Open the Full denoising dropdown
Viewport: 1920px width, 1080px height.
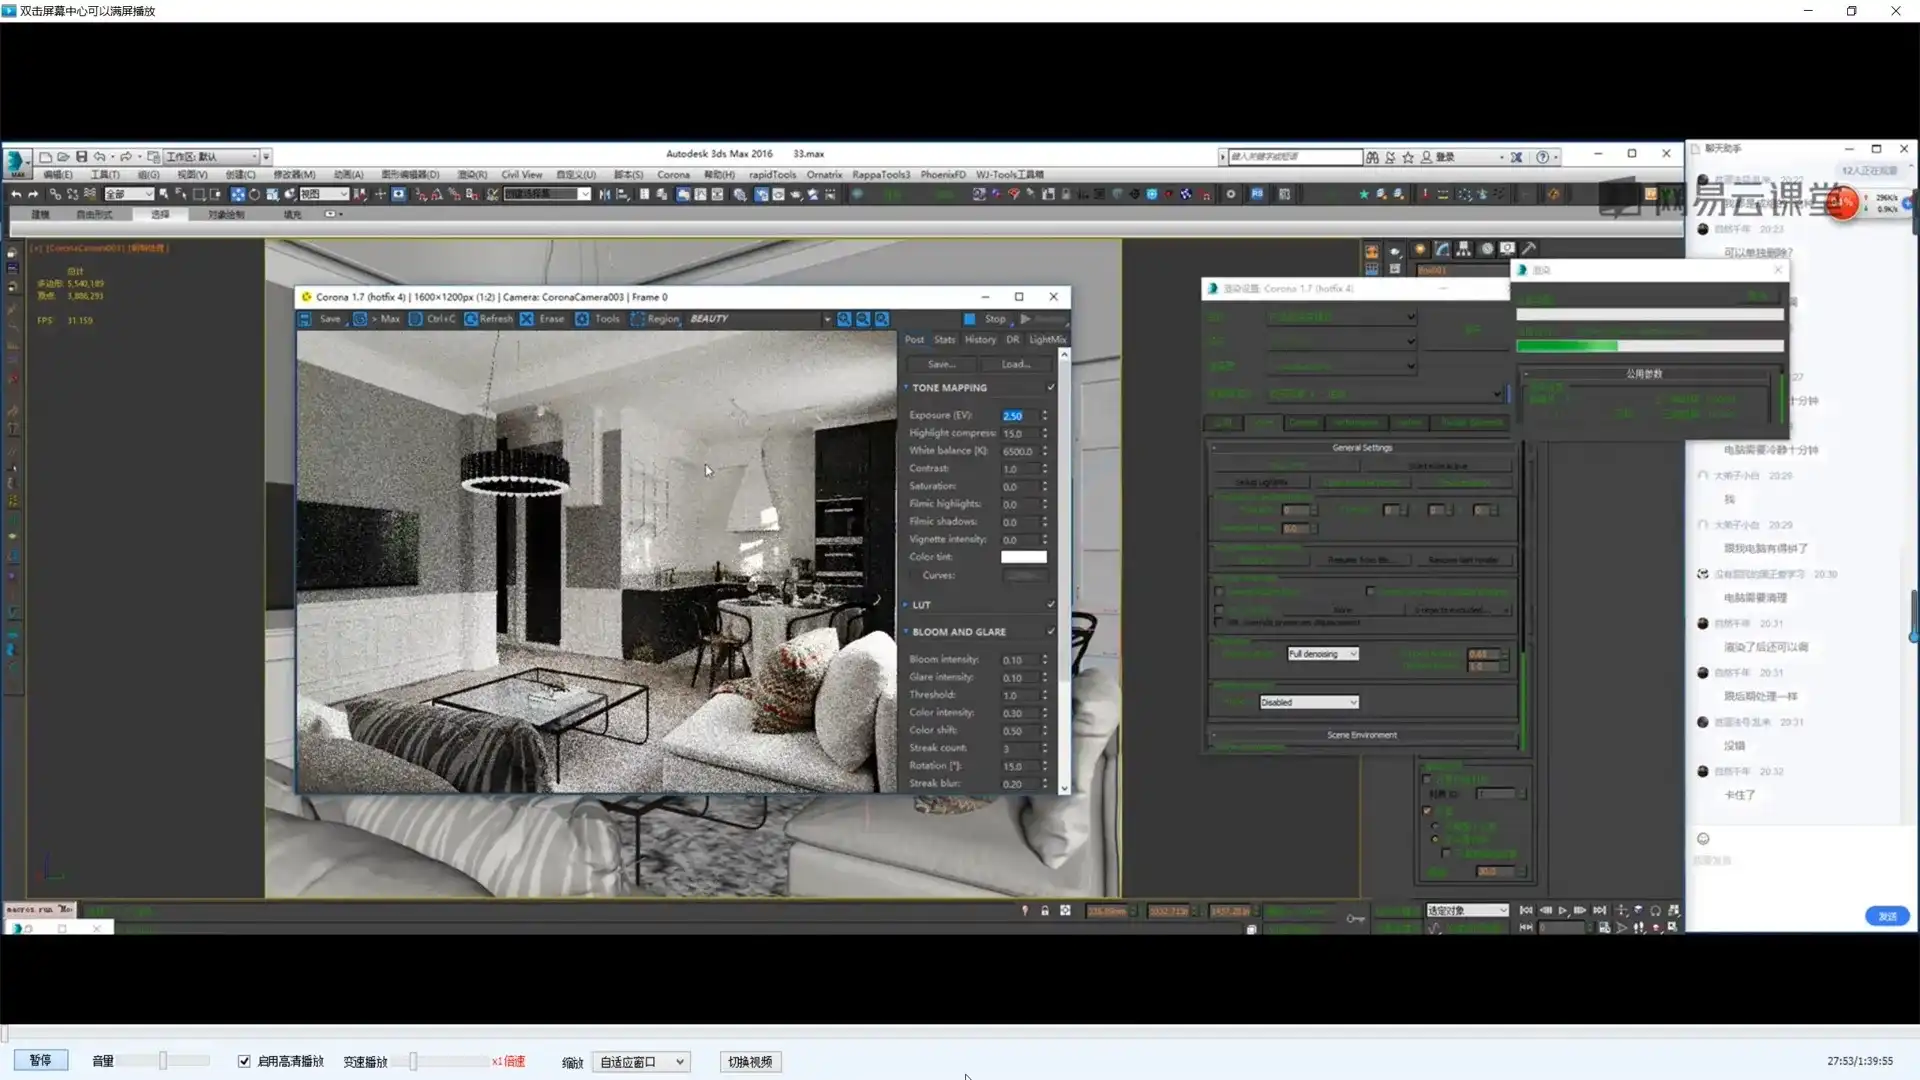1322,654
